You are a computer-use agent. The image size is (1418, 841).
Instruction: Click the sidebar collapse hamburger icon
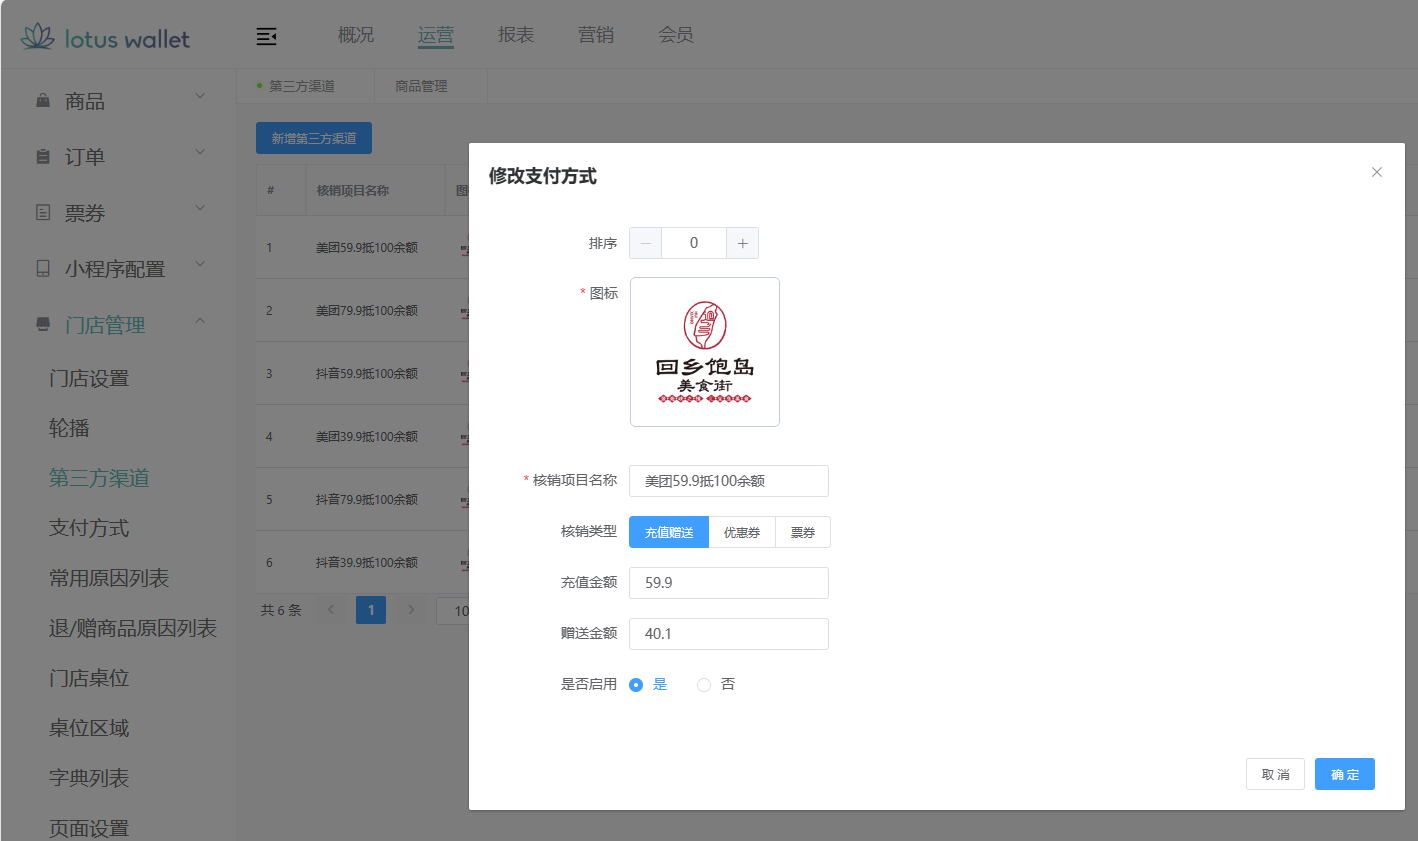pos(266,35)
